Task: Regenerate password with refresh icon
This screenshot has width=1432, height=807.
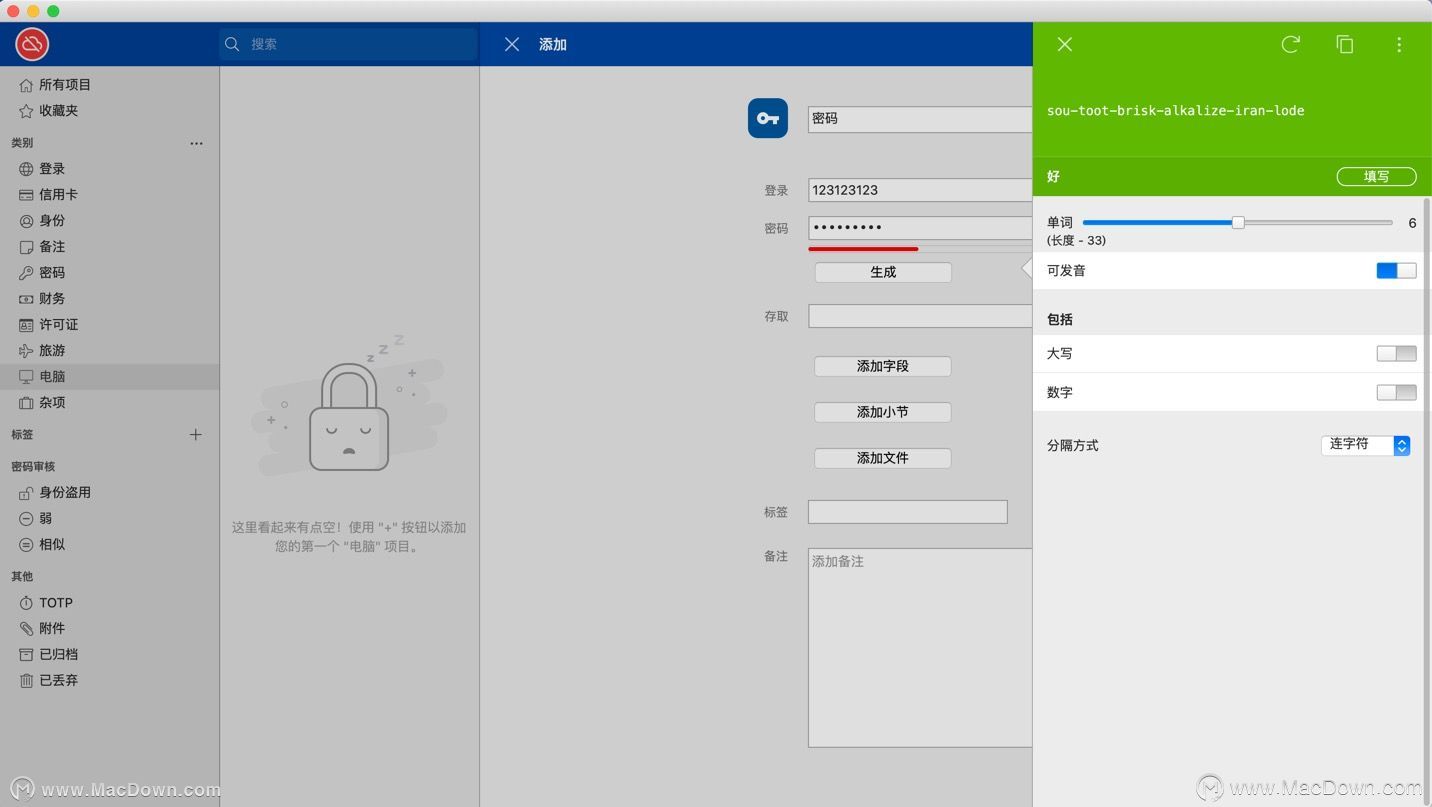Action: [1291, 44]
